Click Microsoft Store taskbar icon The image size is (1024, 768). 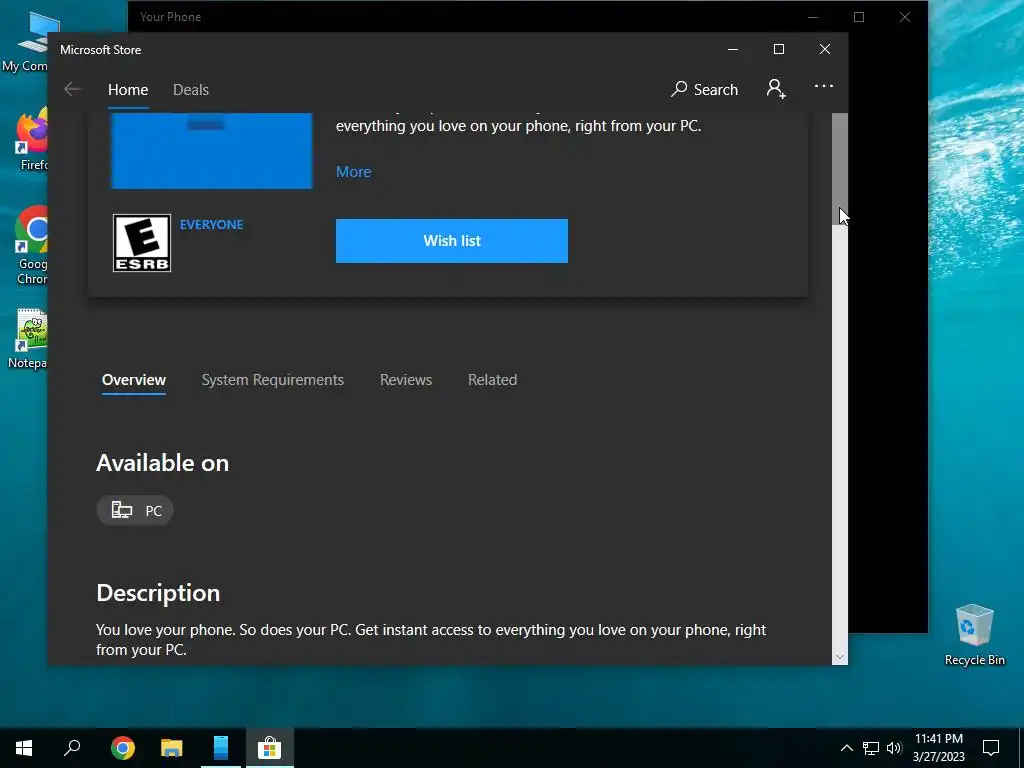(269, 748)
